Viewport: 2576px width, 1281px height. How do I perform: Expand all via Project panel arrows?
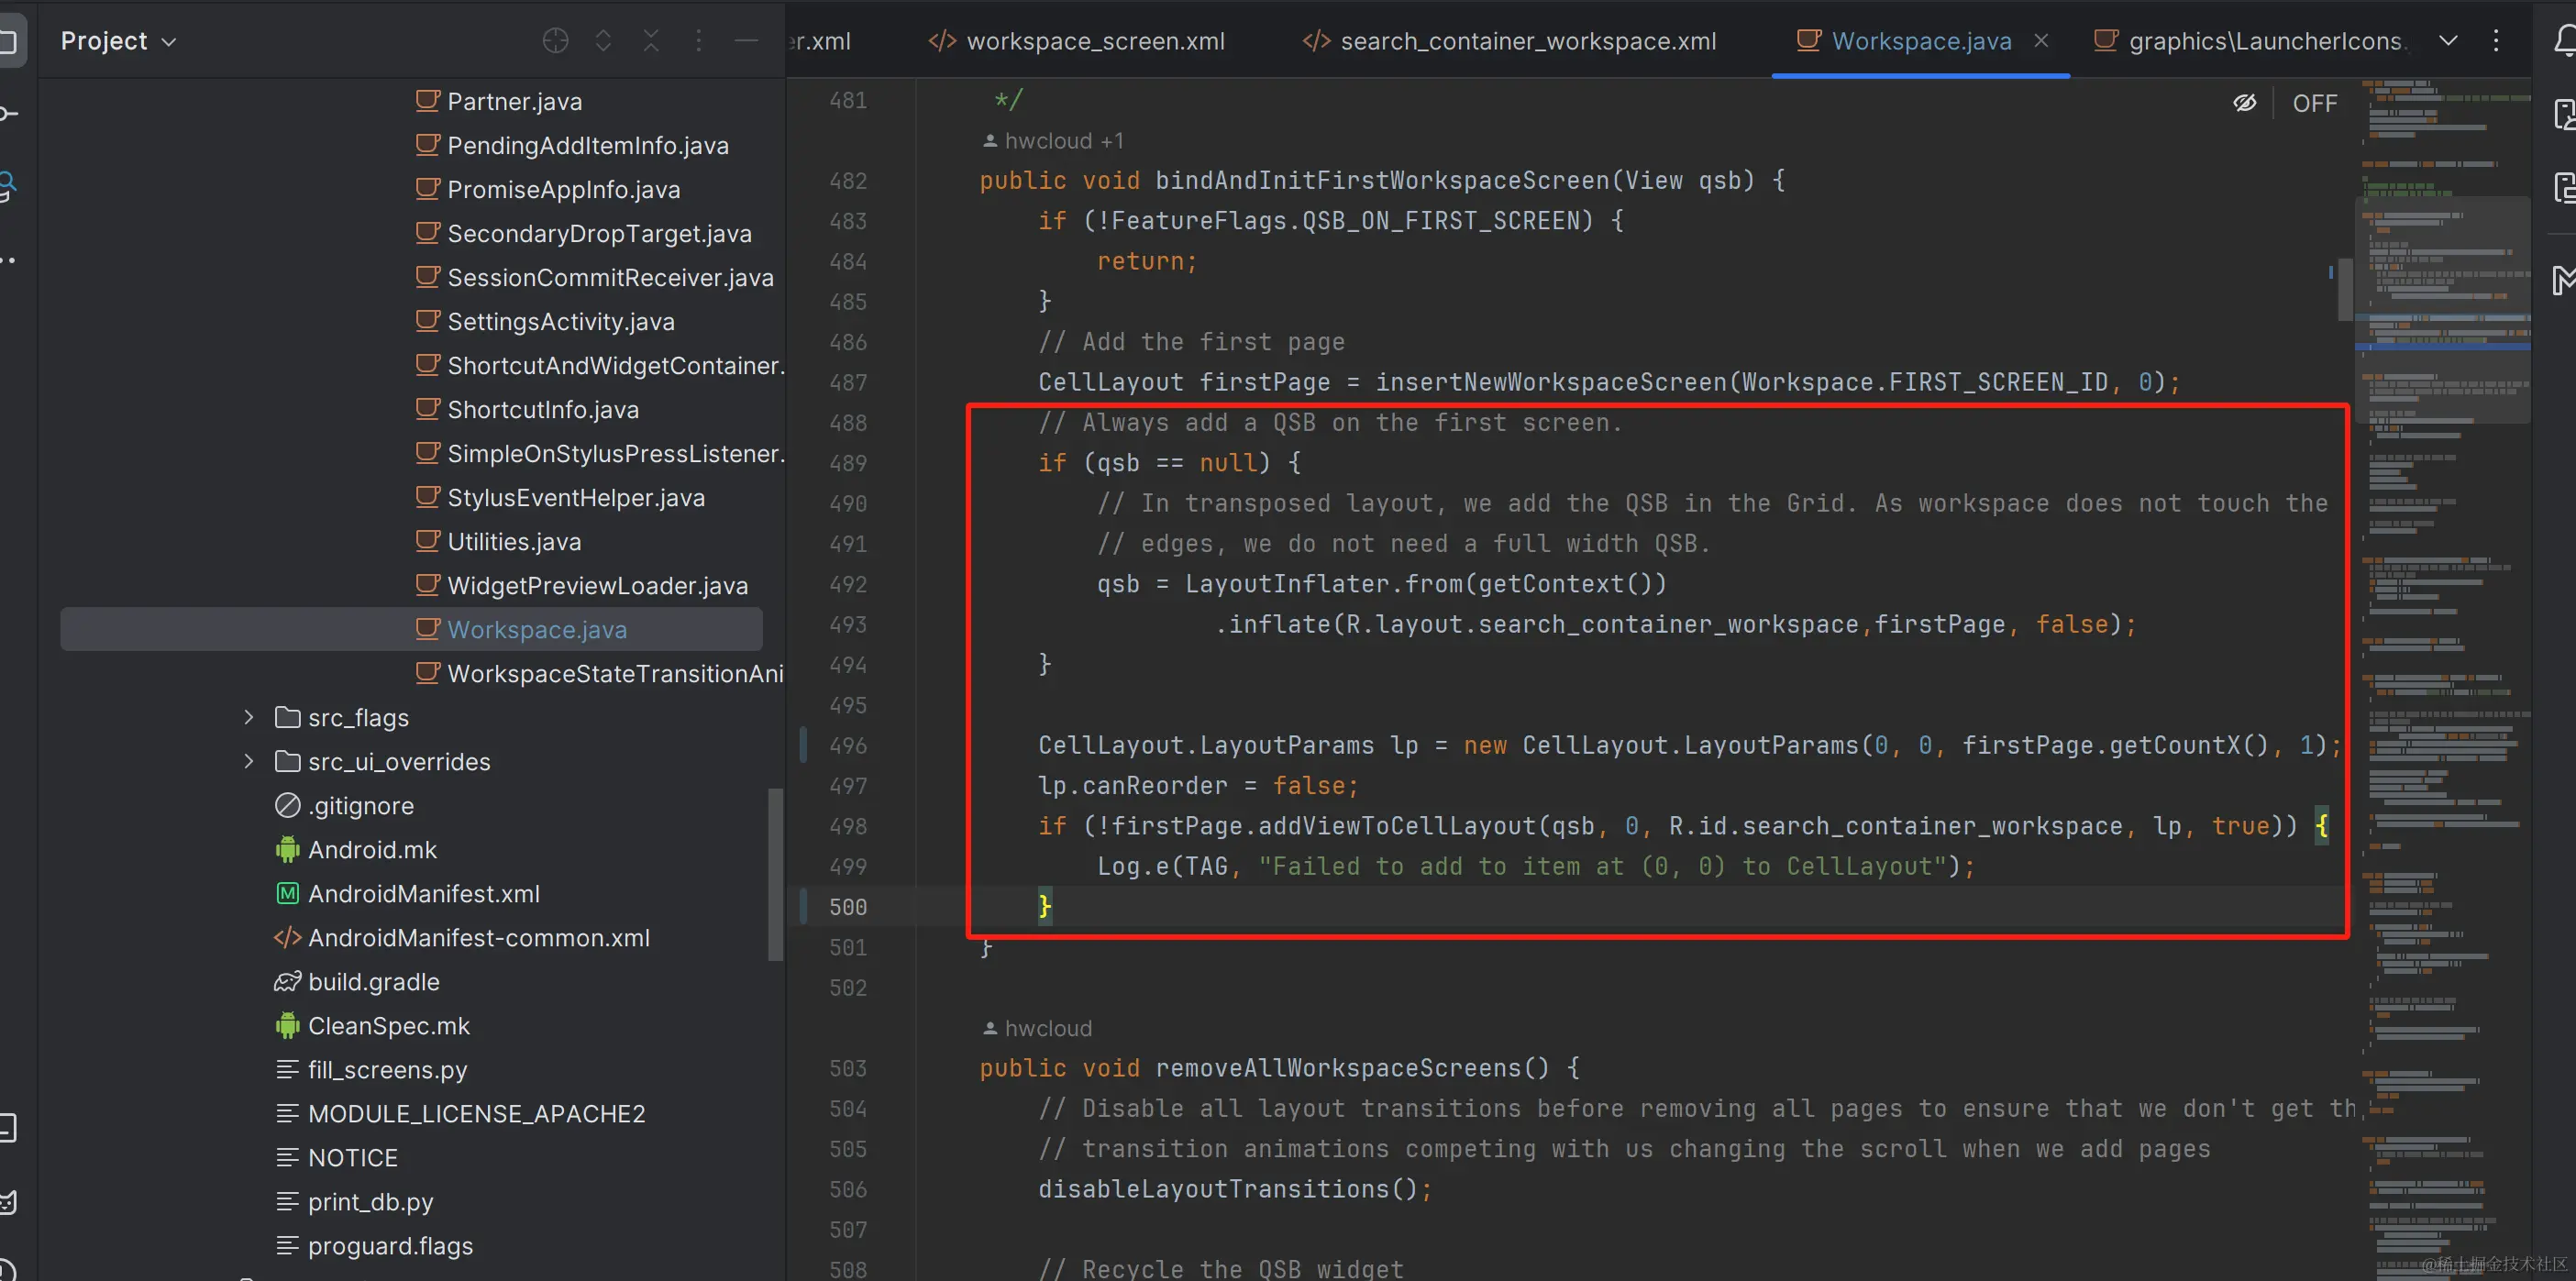pyautogui.click(x=603, y=40)
